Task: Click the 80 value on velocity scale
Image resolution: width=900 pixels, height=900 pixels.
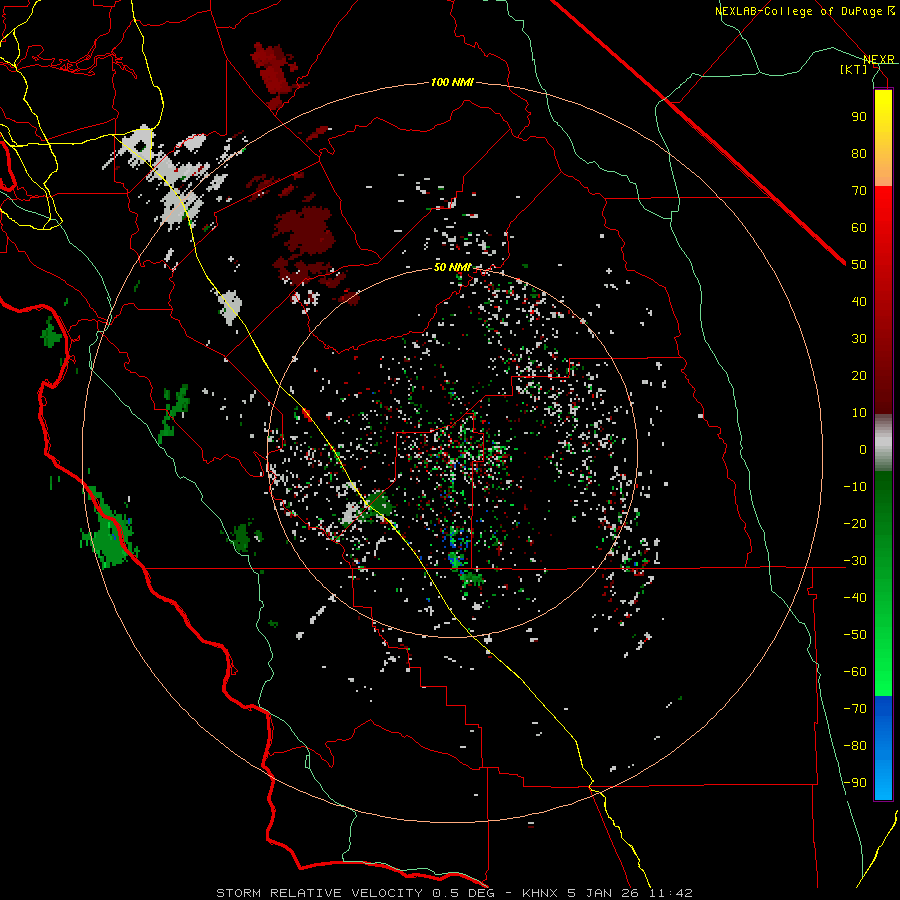Action: click(x=859, y=154)
